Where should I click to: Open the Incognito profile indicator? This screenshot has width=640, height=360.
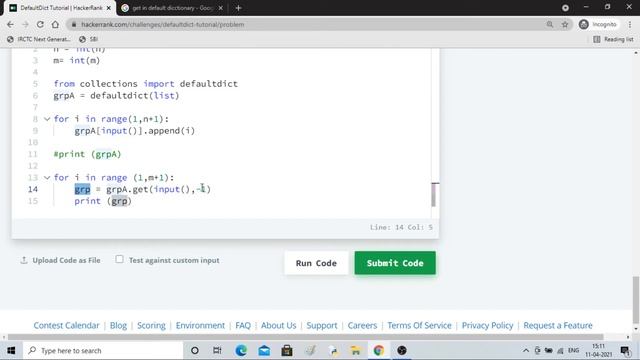click(598, 24)
